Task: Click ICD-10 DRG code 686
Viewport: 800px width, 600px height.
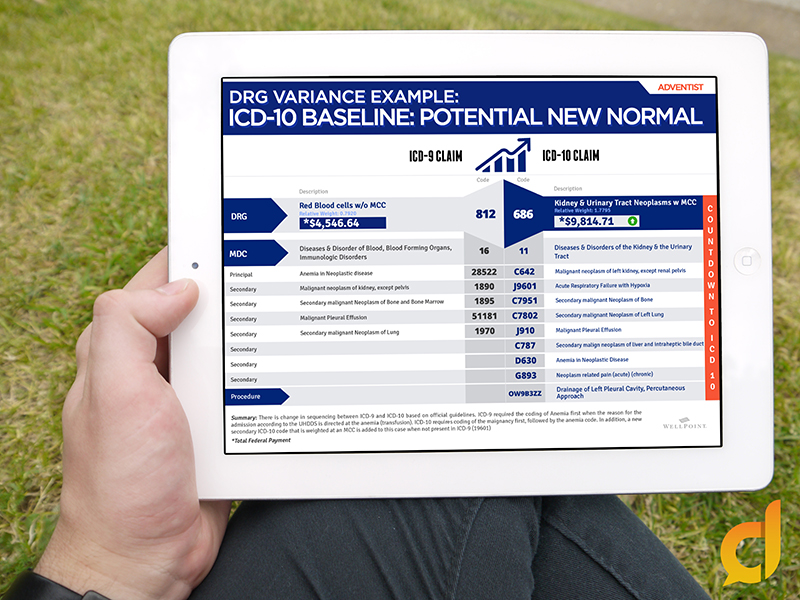Action: tap(524, 214)
